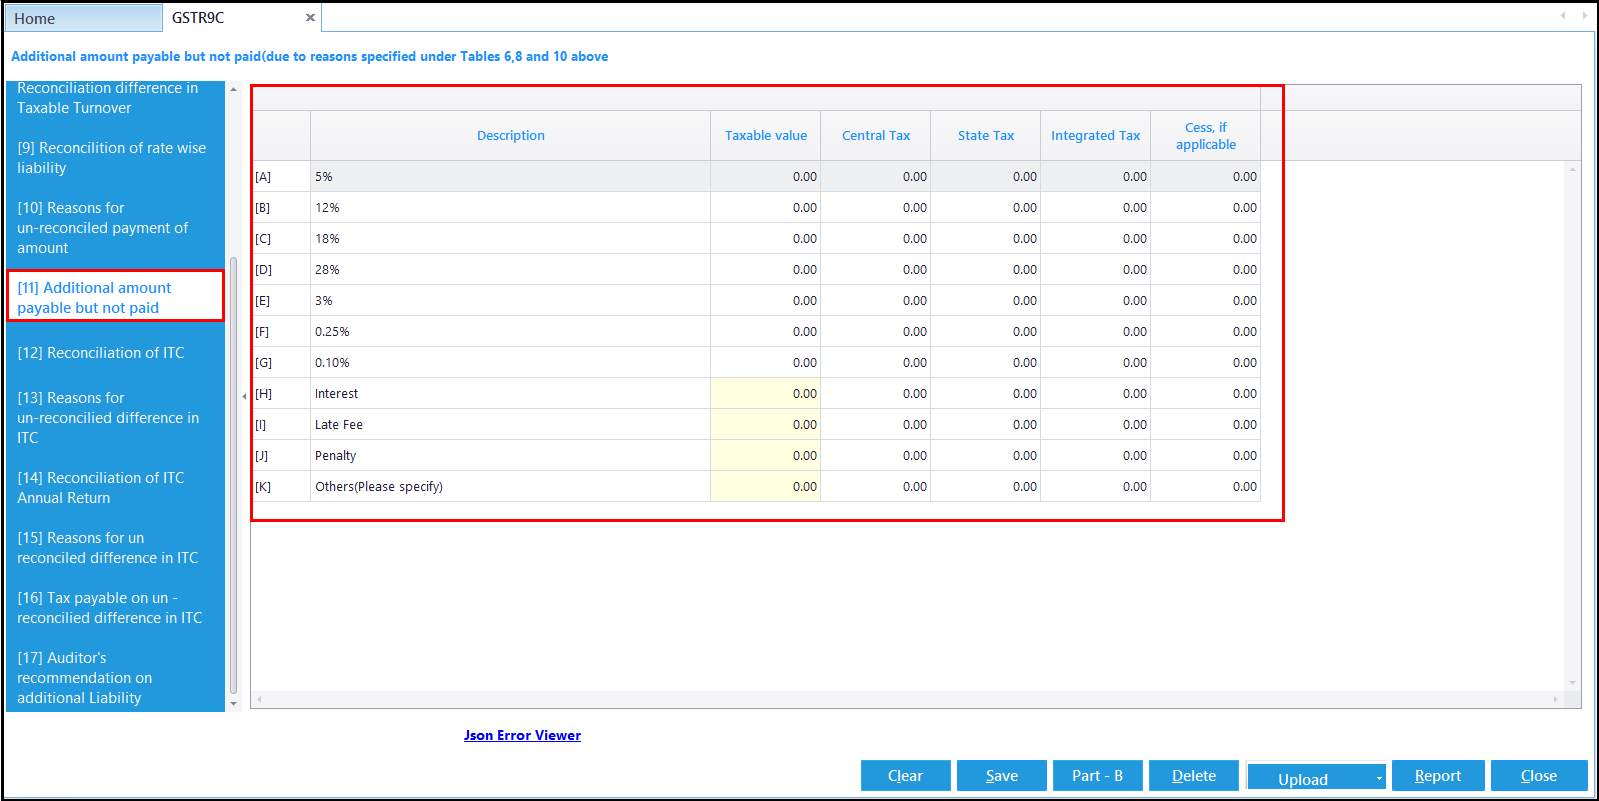Select row marker [K]
Image resolution: width=1599 pixels, height=801 pixels.
click(281, 486)
